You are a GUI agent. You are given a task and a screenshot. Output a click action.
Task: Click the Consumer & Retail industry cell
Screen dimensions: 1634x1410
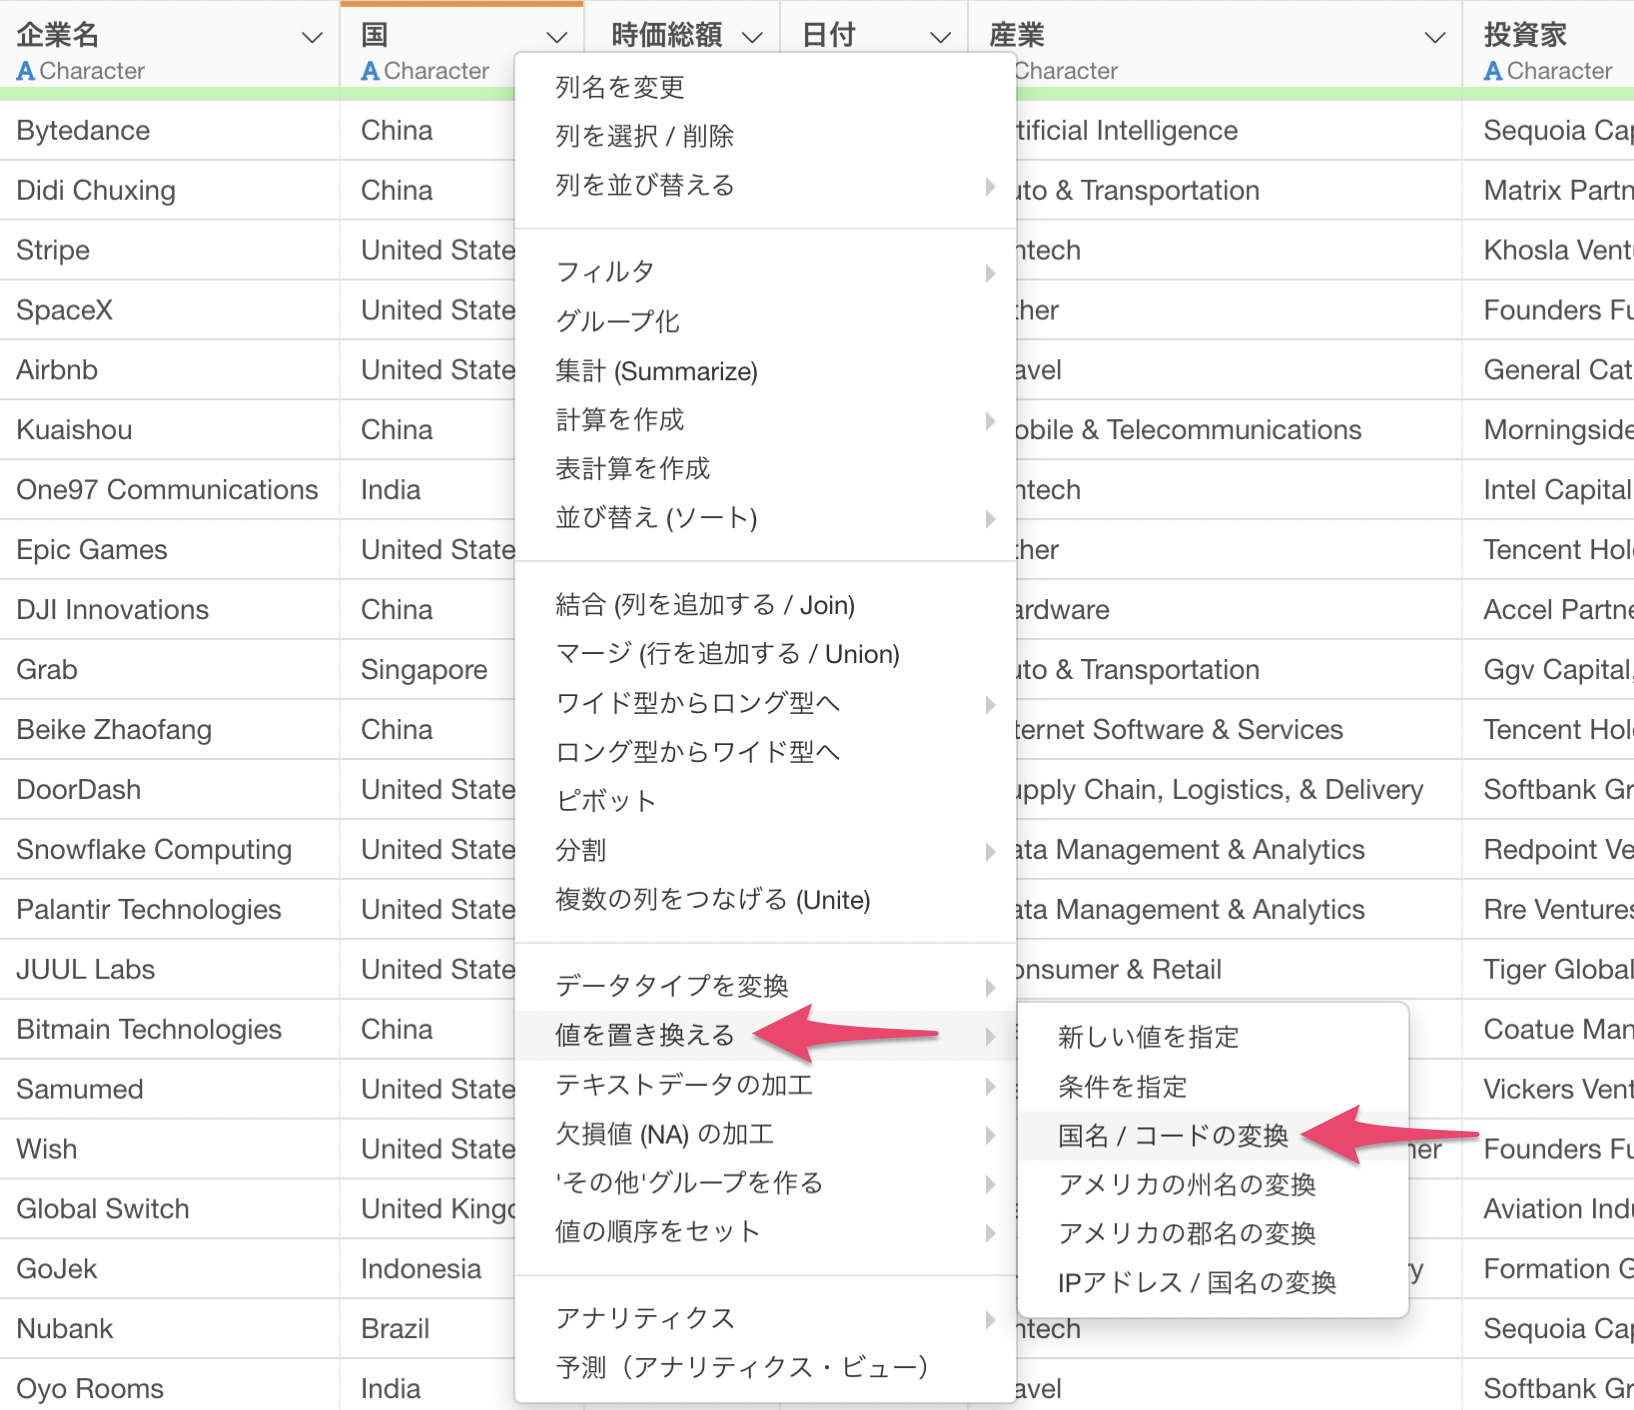pos(1239,970)
